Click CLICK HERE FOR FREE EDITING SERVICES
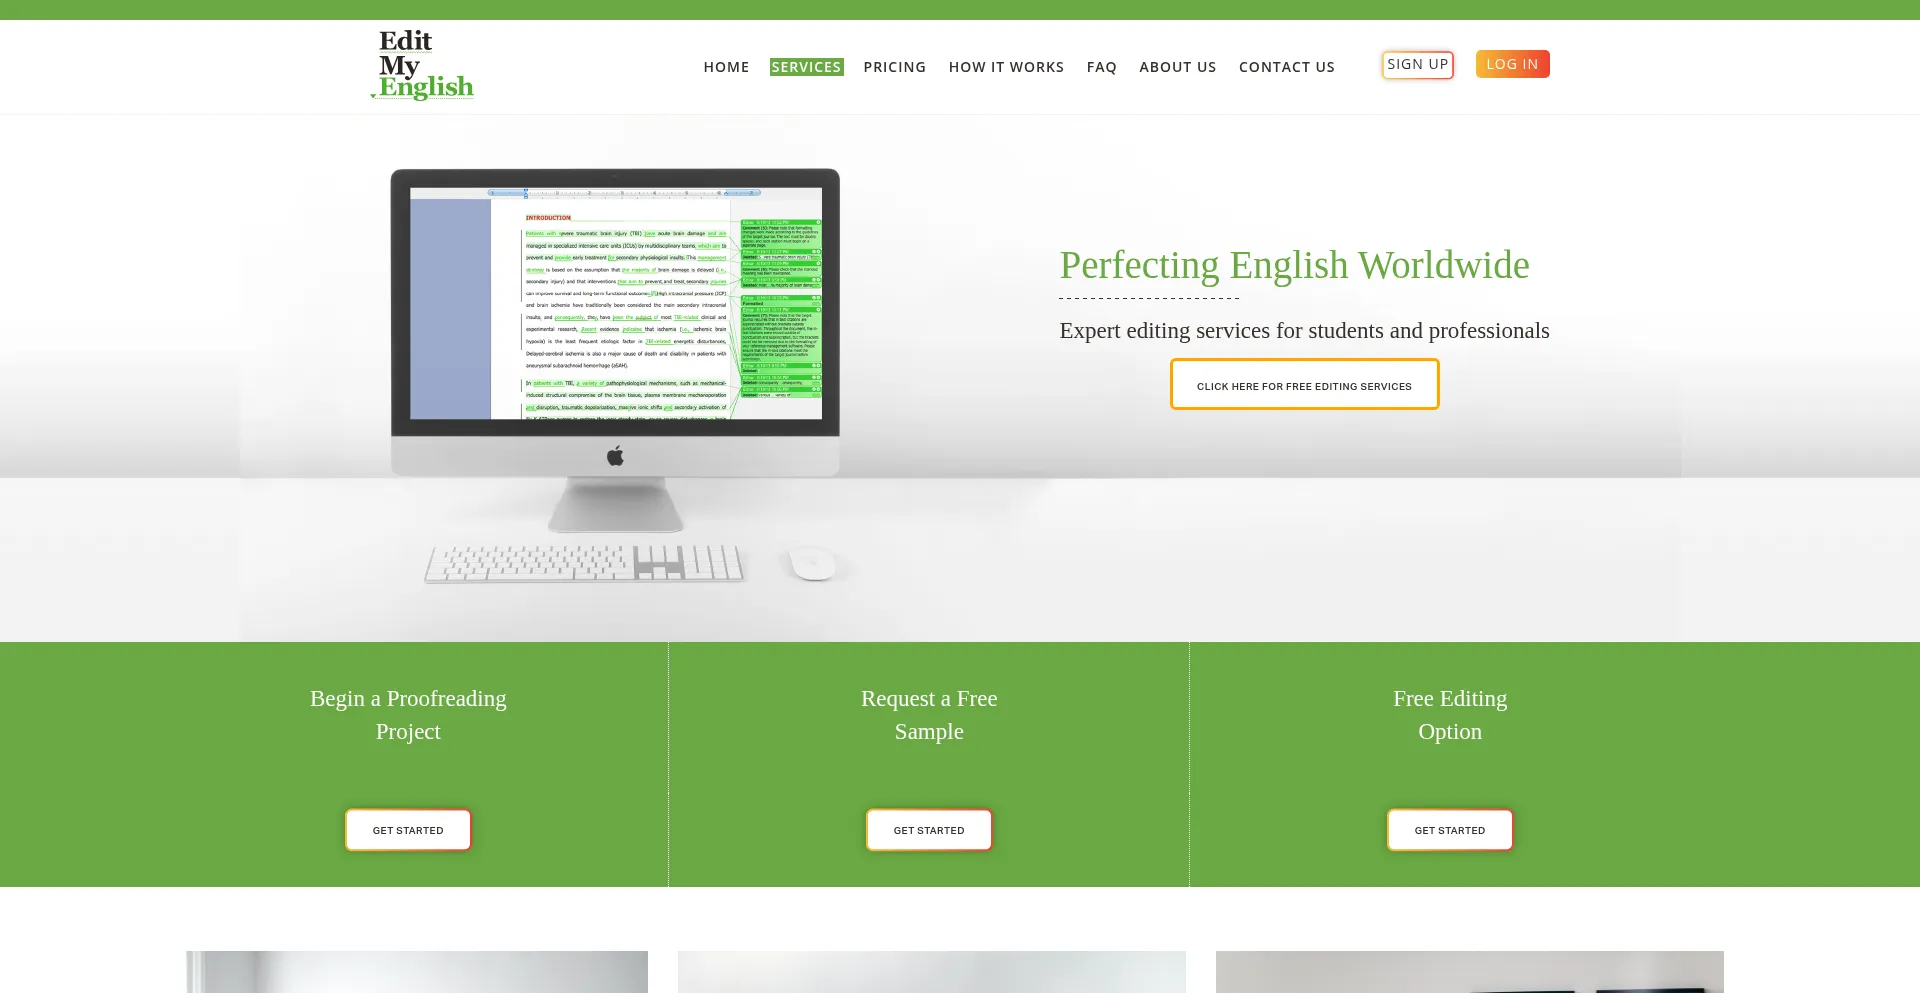Screen dimensions: 1920x993 coord(1304,384)
